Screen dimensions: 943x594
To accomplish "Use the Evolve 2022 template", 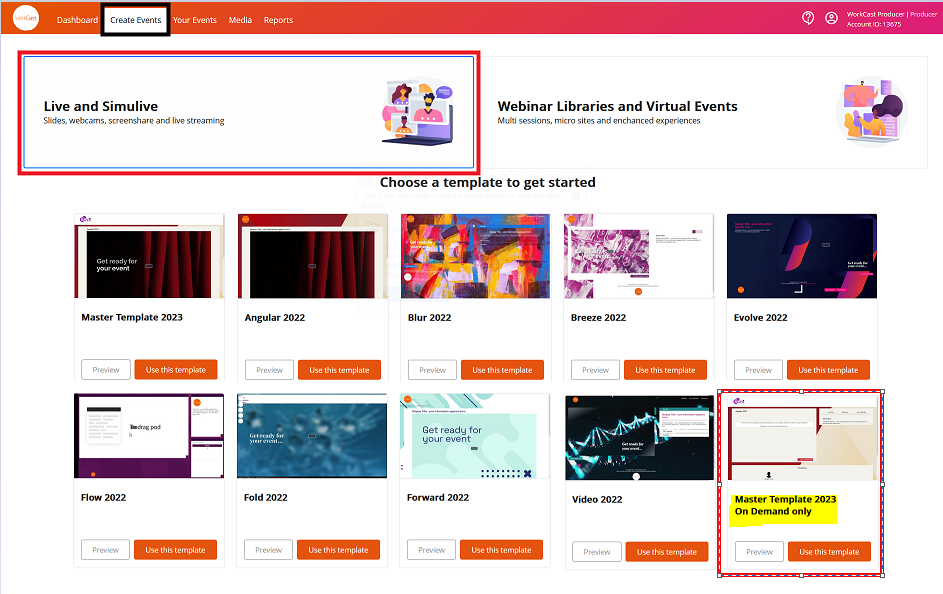I will click(828, 370).
